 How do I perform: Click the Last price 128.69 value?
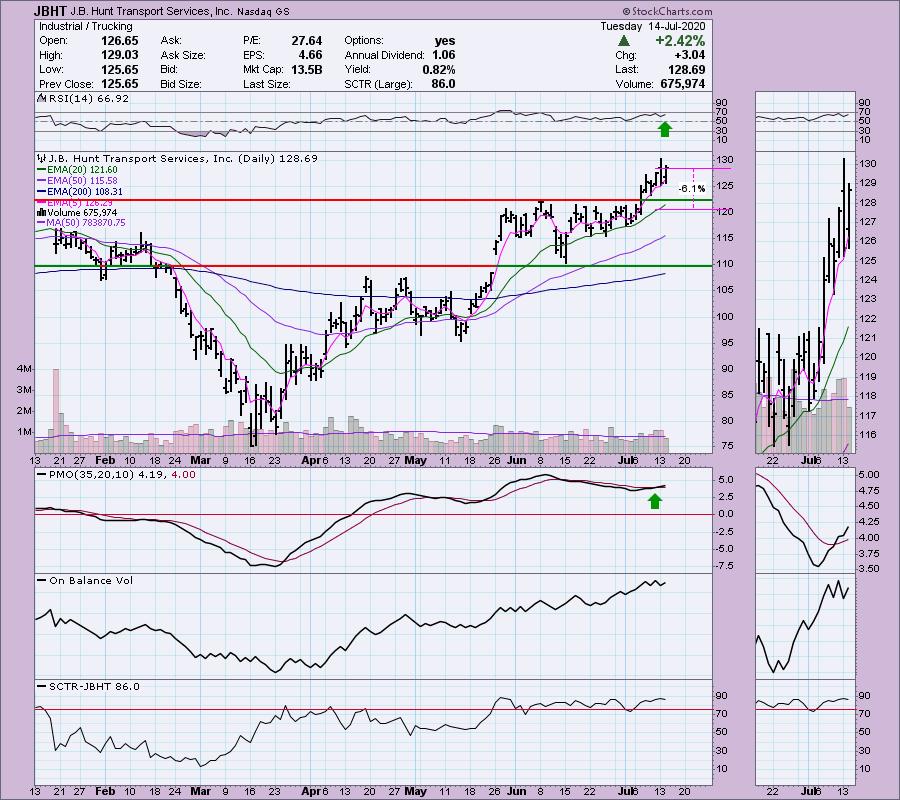[x=686, y=69]
